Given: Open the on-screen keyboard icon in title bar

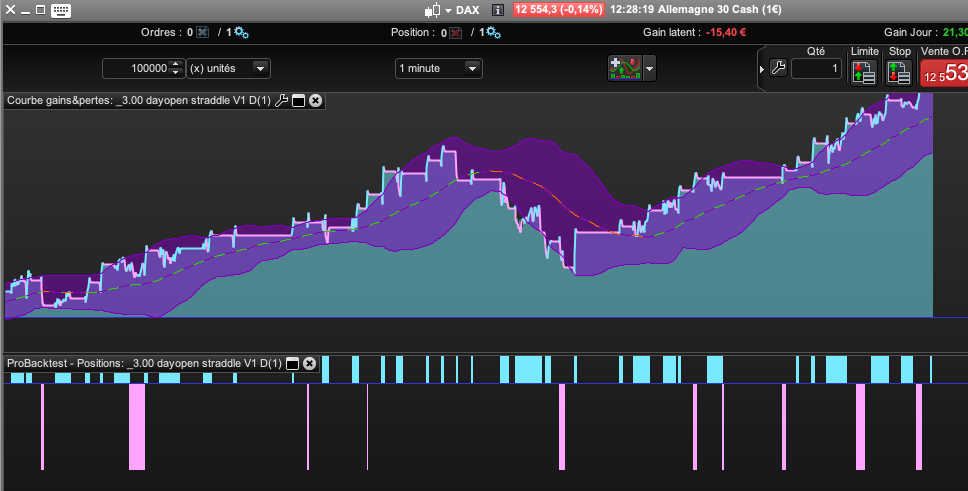Looking at the screenshot, I should [60, 10].
